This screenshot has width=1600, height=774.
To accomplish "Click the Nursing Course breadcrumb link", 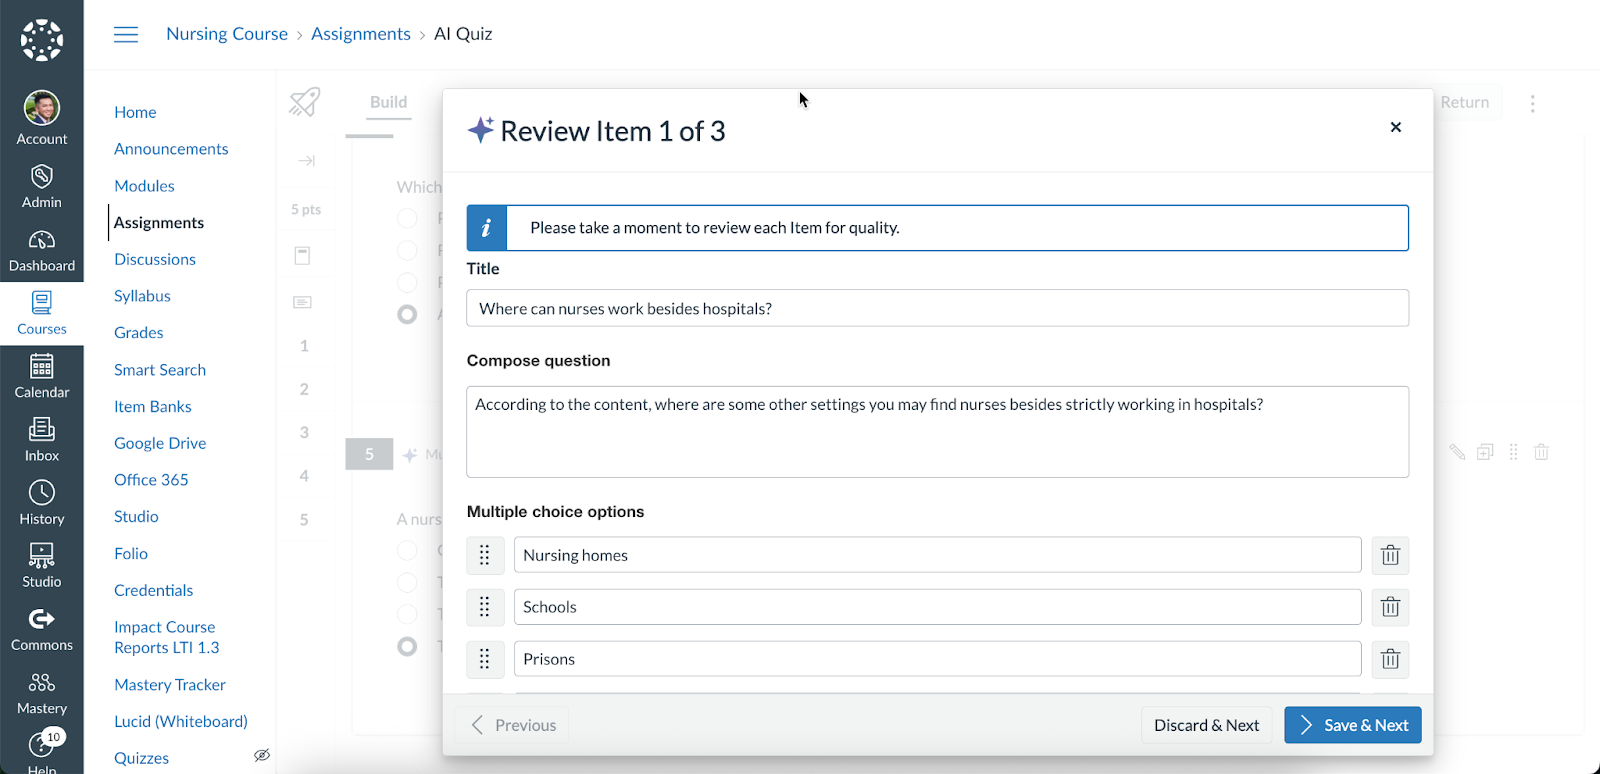I will click(x=227, y=34).
